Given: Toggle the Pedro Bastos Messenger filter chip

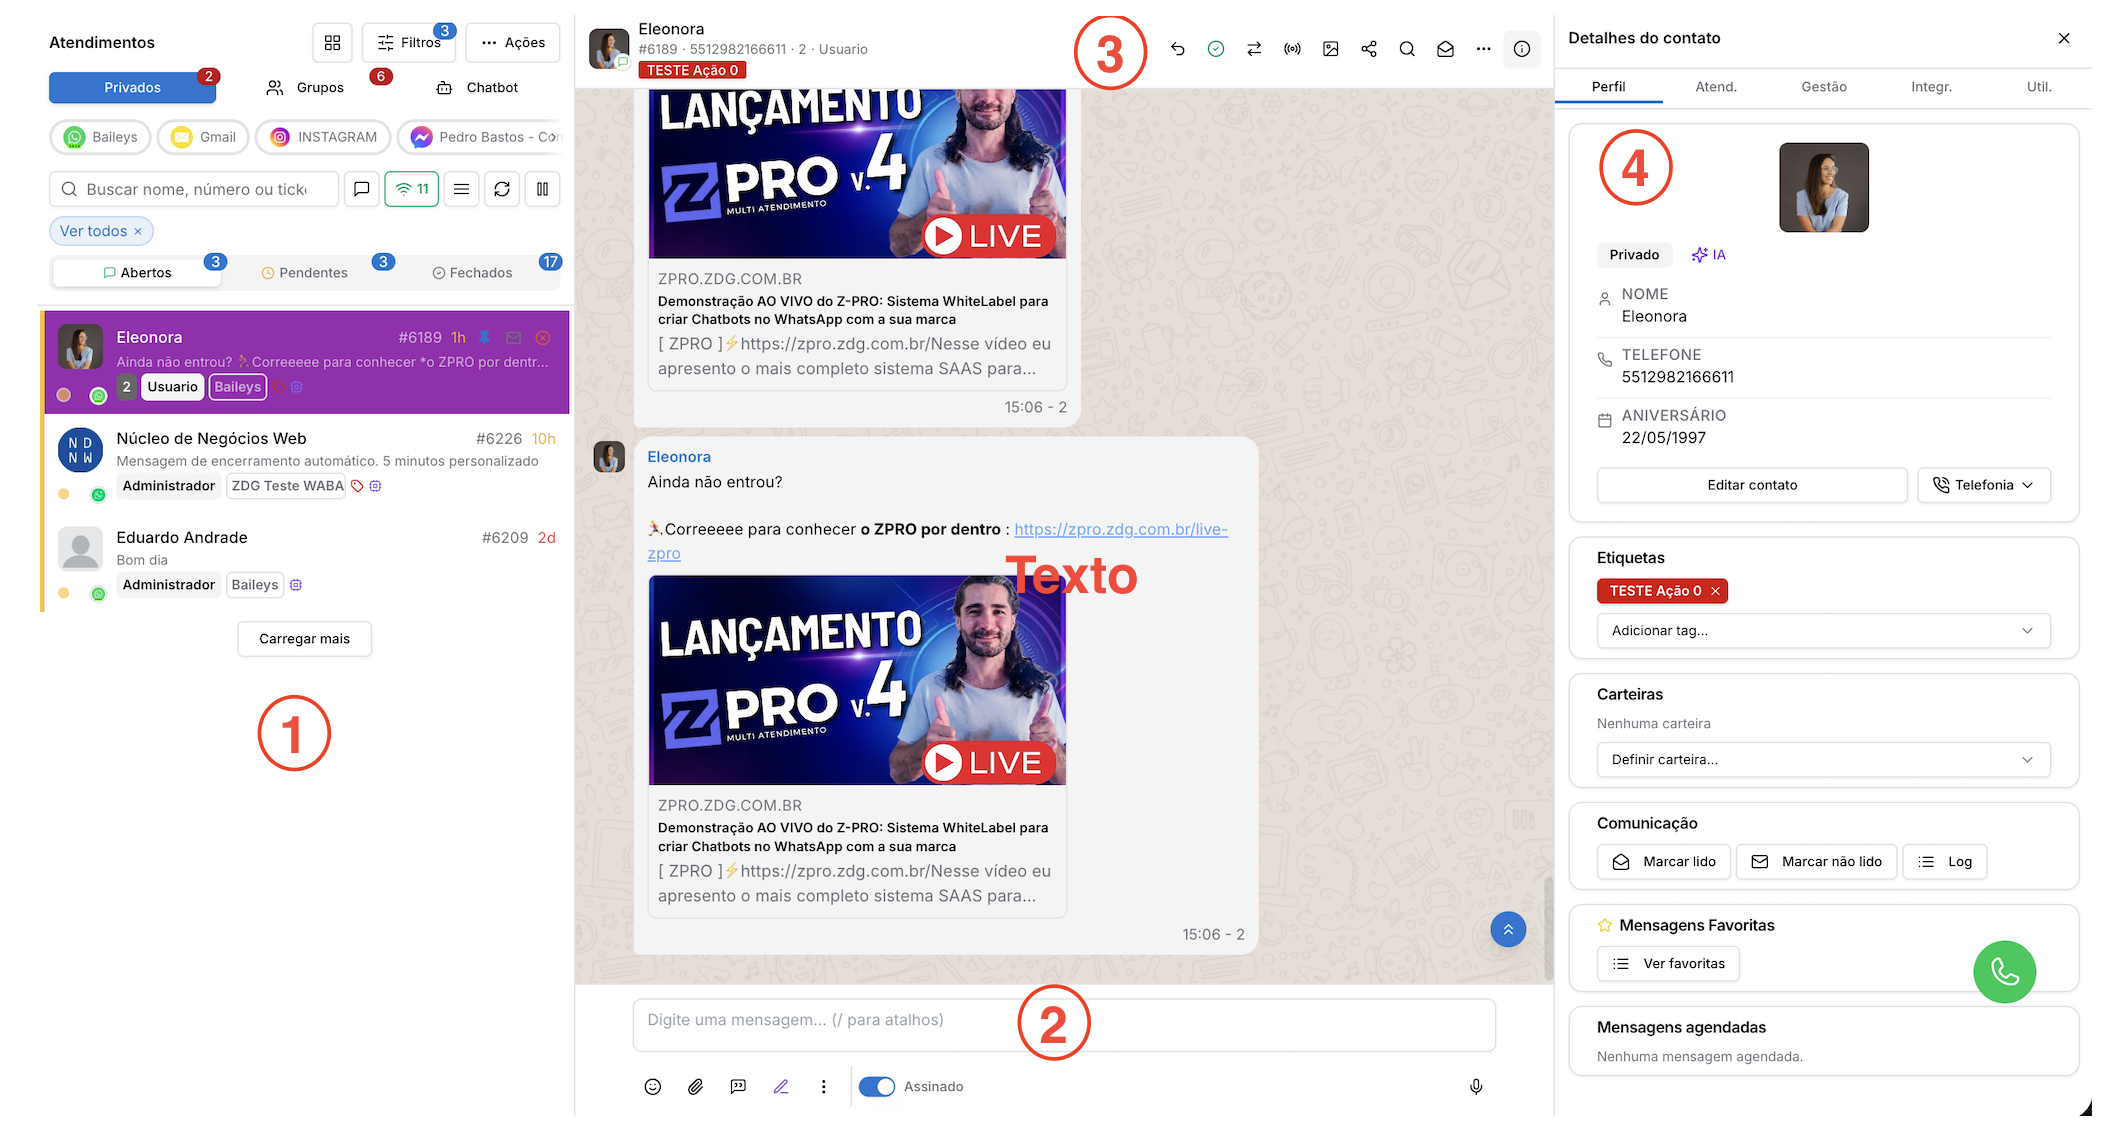Looking at the screenshot, I should click(x=483, y=137).
